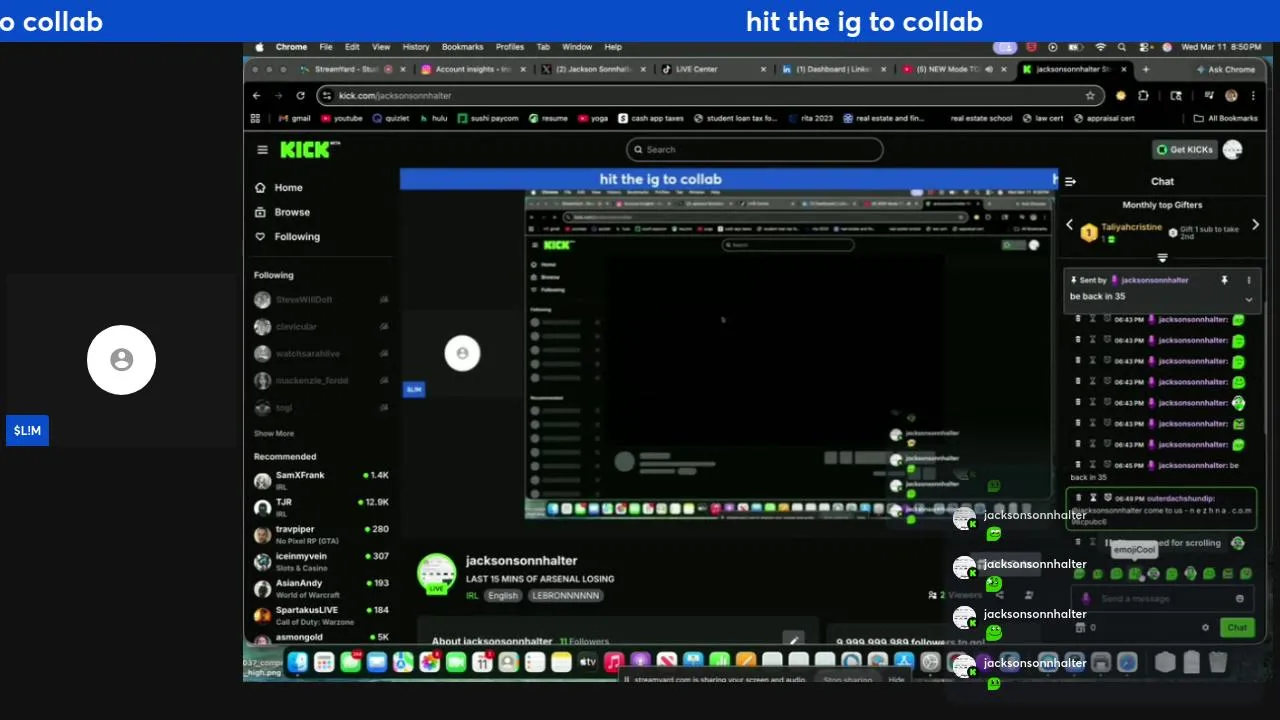The width and height of the screenshot is (1280, 720).
Task: Open pinned message options menu
Action: pos(1248,281)
